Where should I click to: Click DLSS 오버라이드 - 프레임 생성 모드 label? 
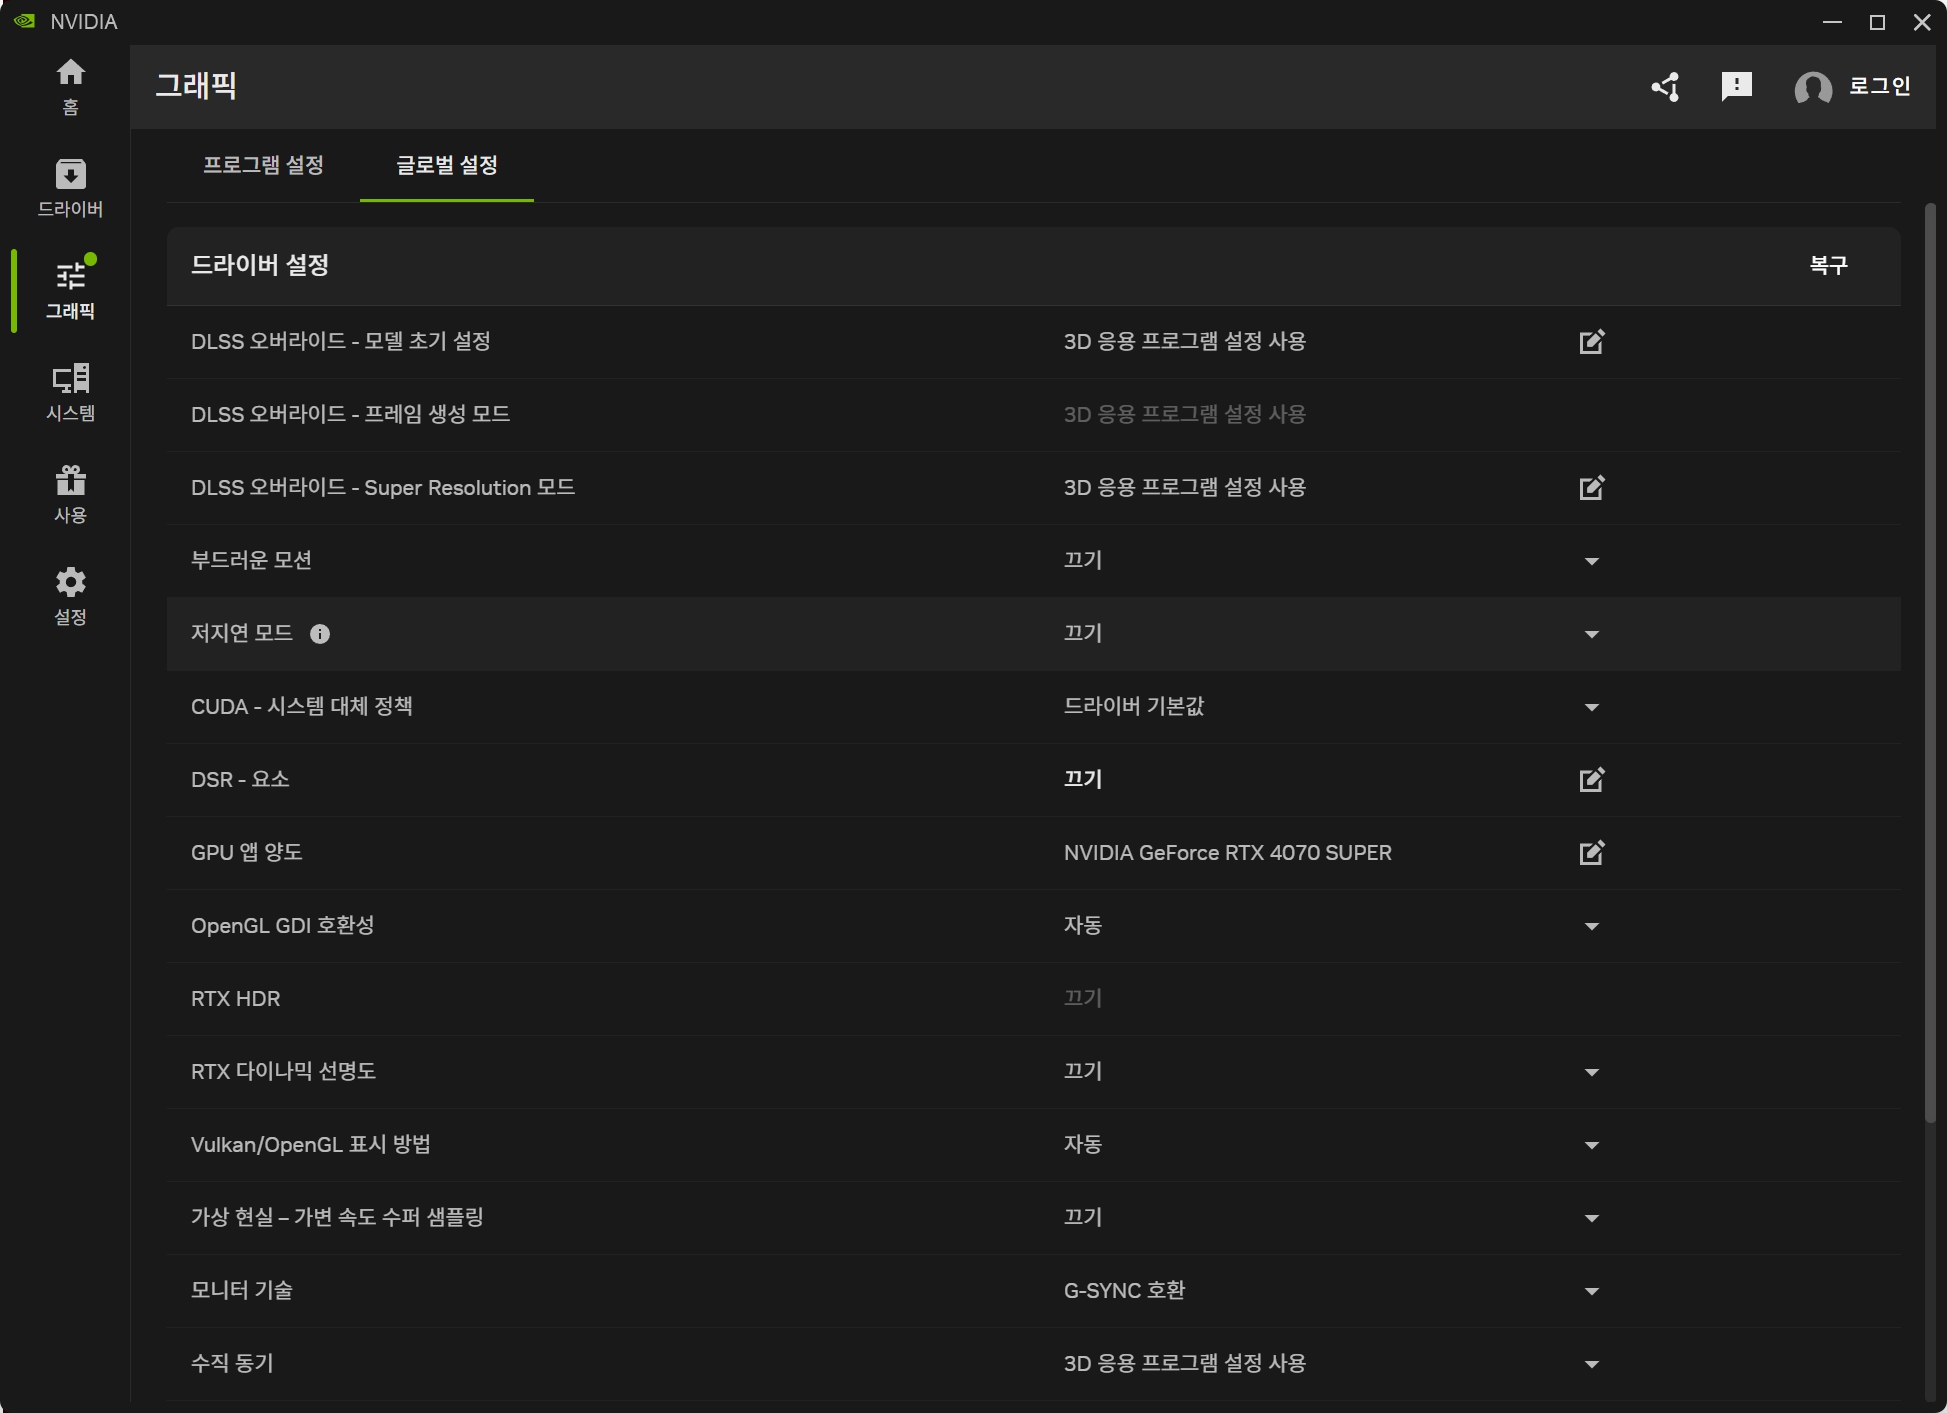tap(350, 414)
